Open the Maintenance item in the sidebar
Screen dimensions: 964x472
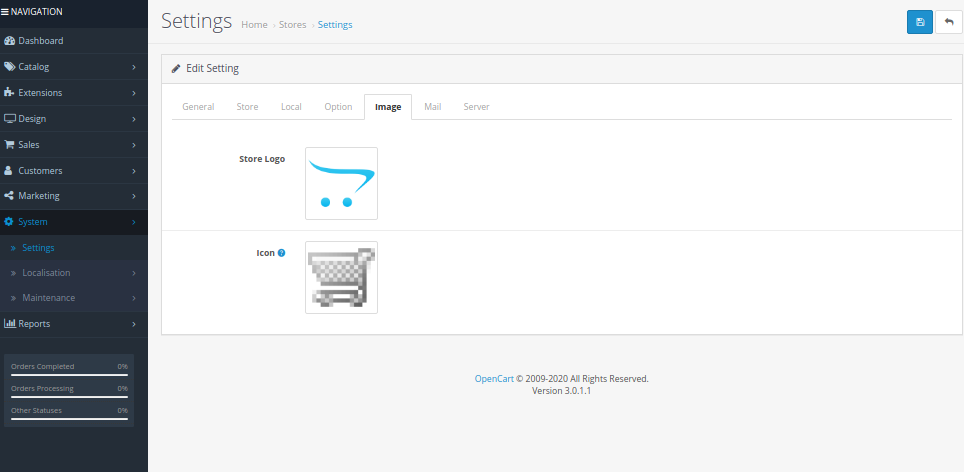[x=74, y=298]
